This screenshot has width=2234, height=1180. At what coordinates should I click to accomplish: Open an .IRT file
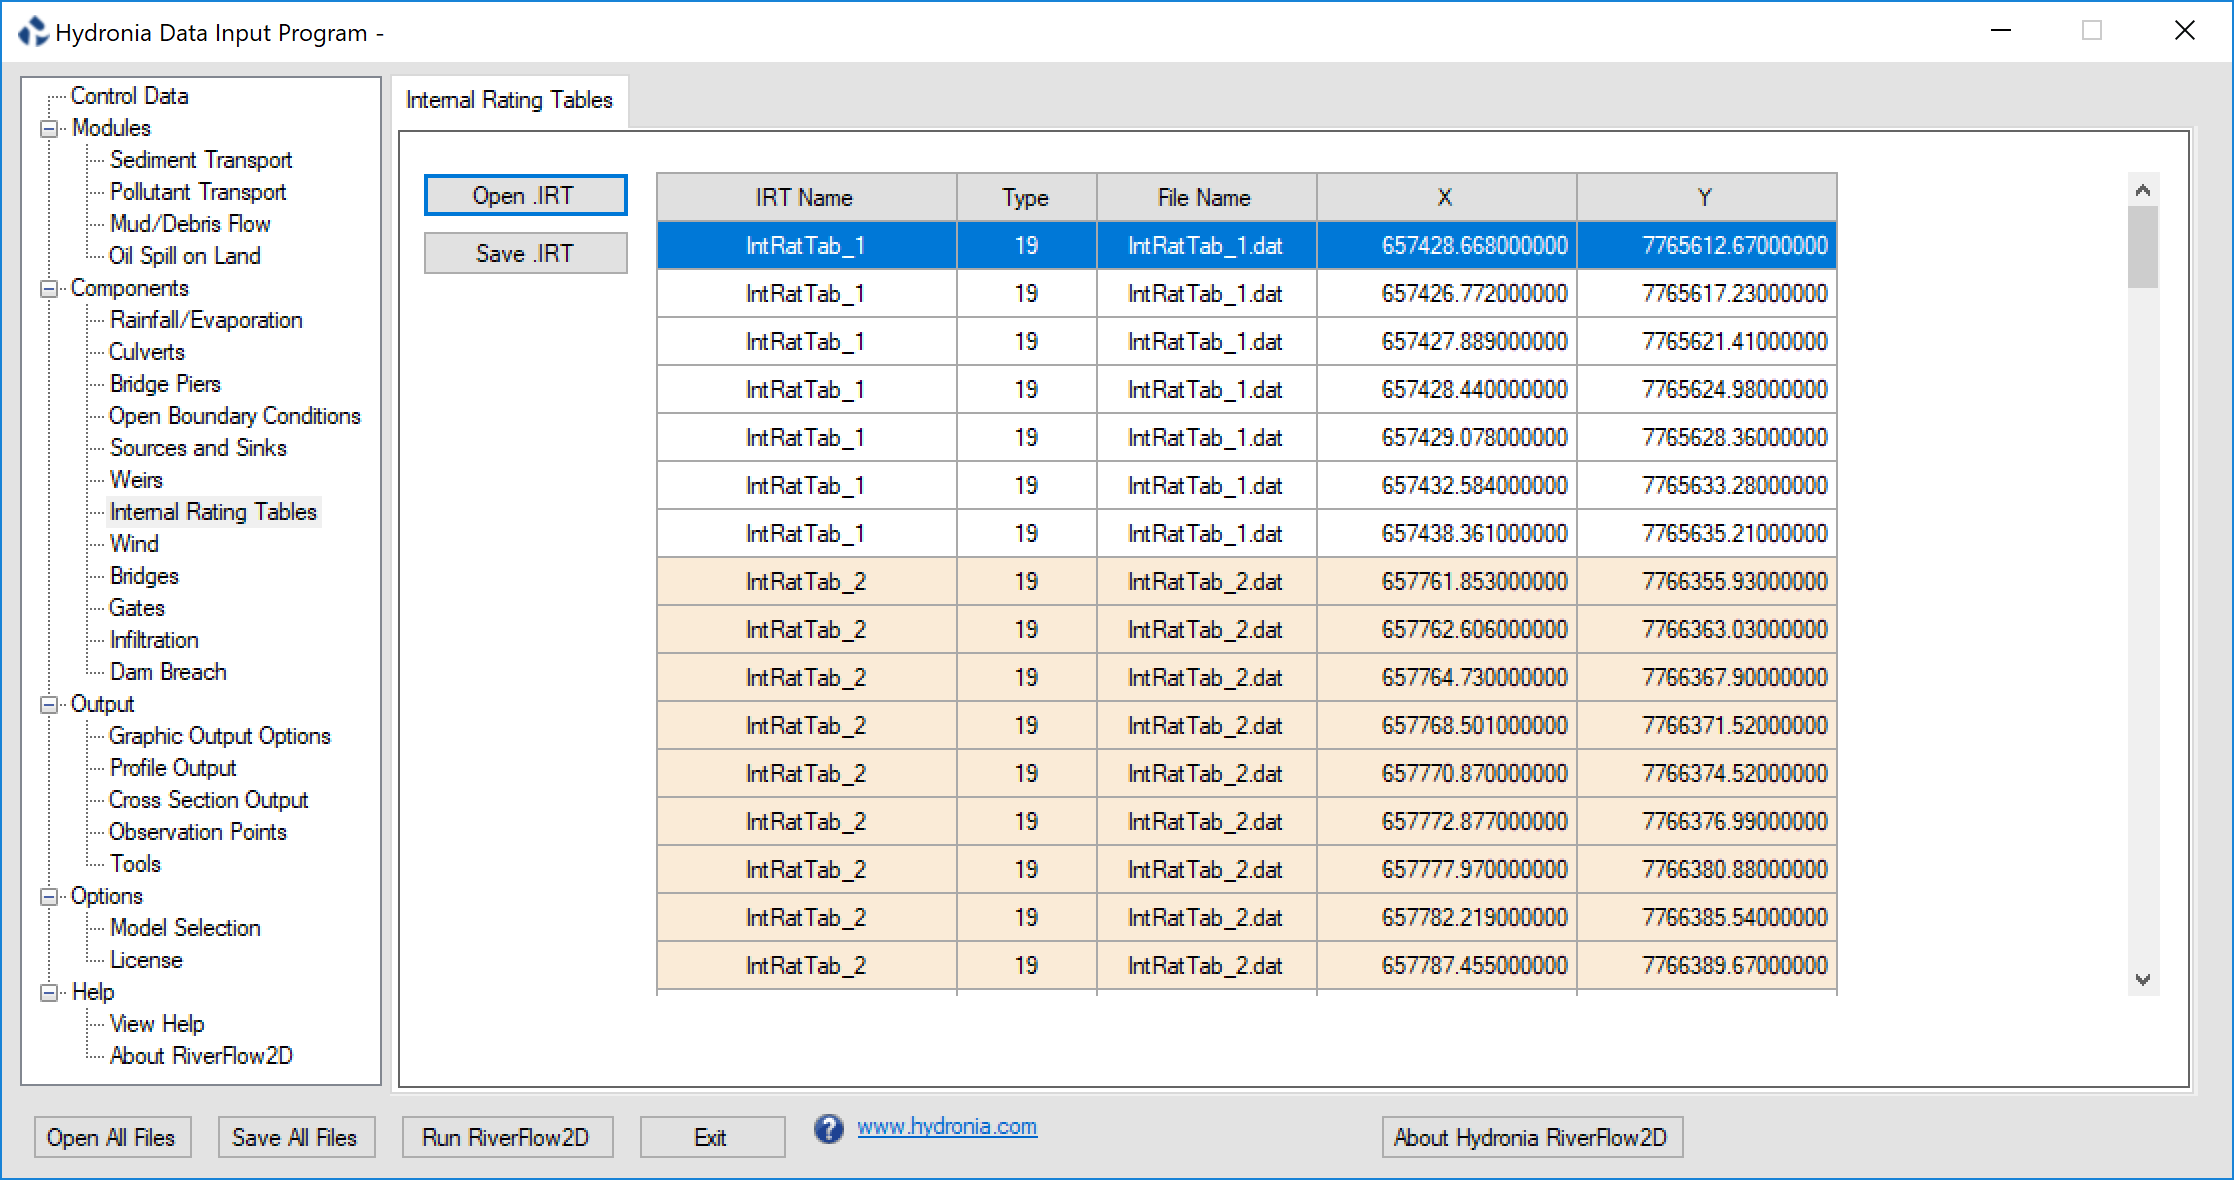click(525, 195)
